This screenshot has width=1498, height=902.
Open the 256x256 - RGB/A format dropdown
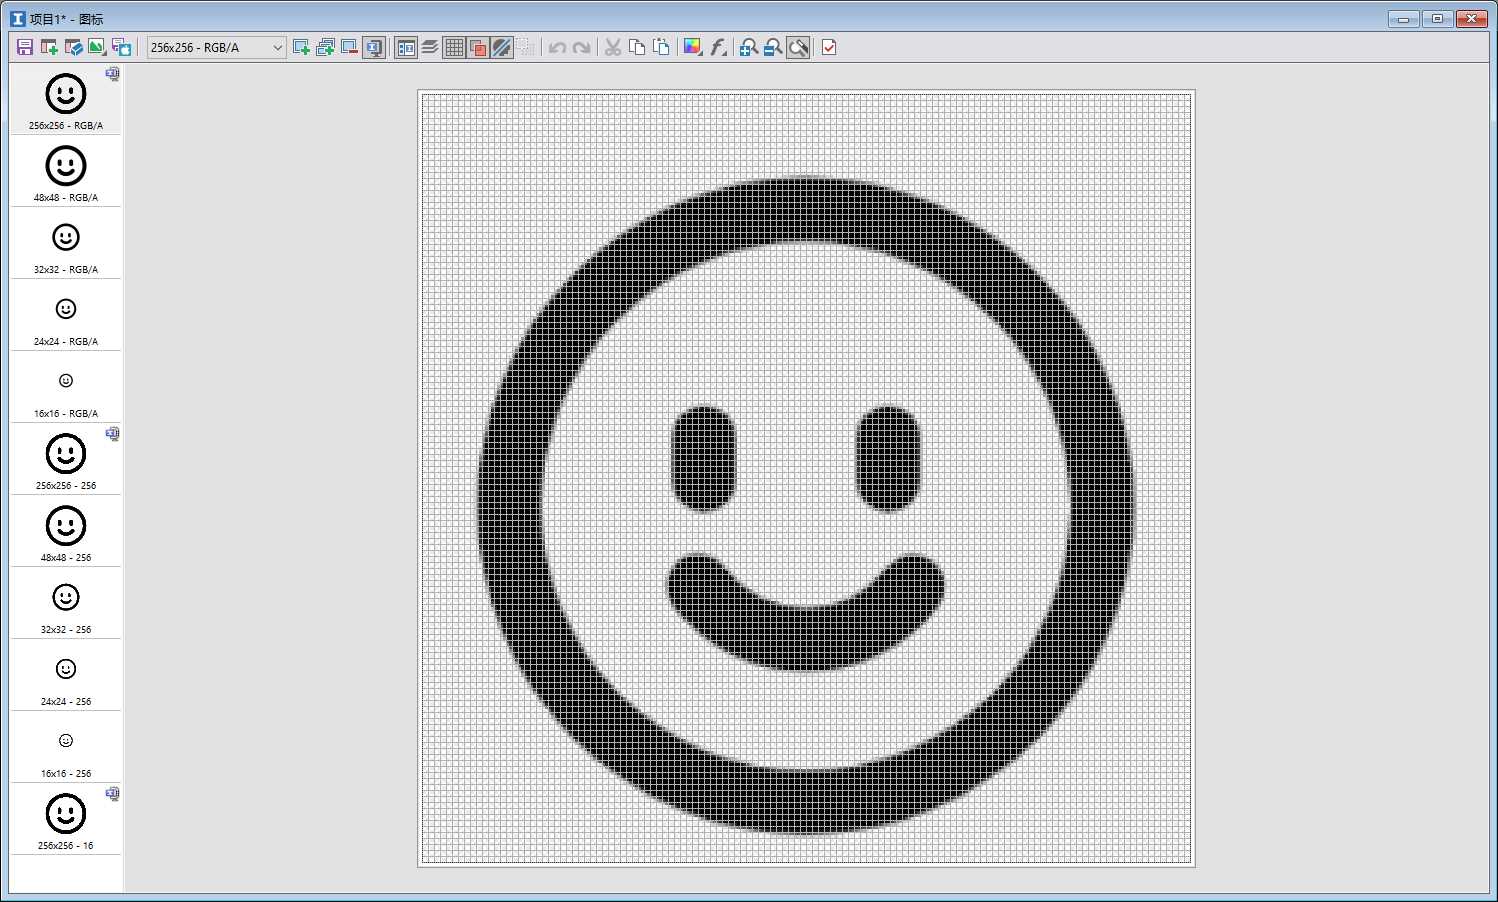click(x=217, y=47)
